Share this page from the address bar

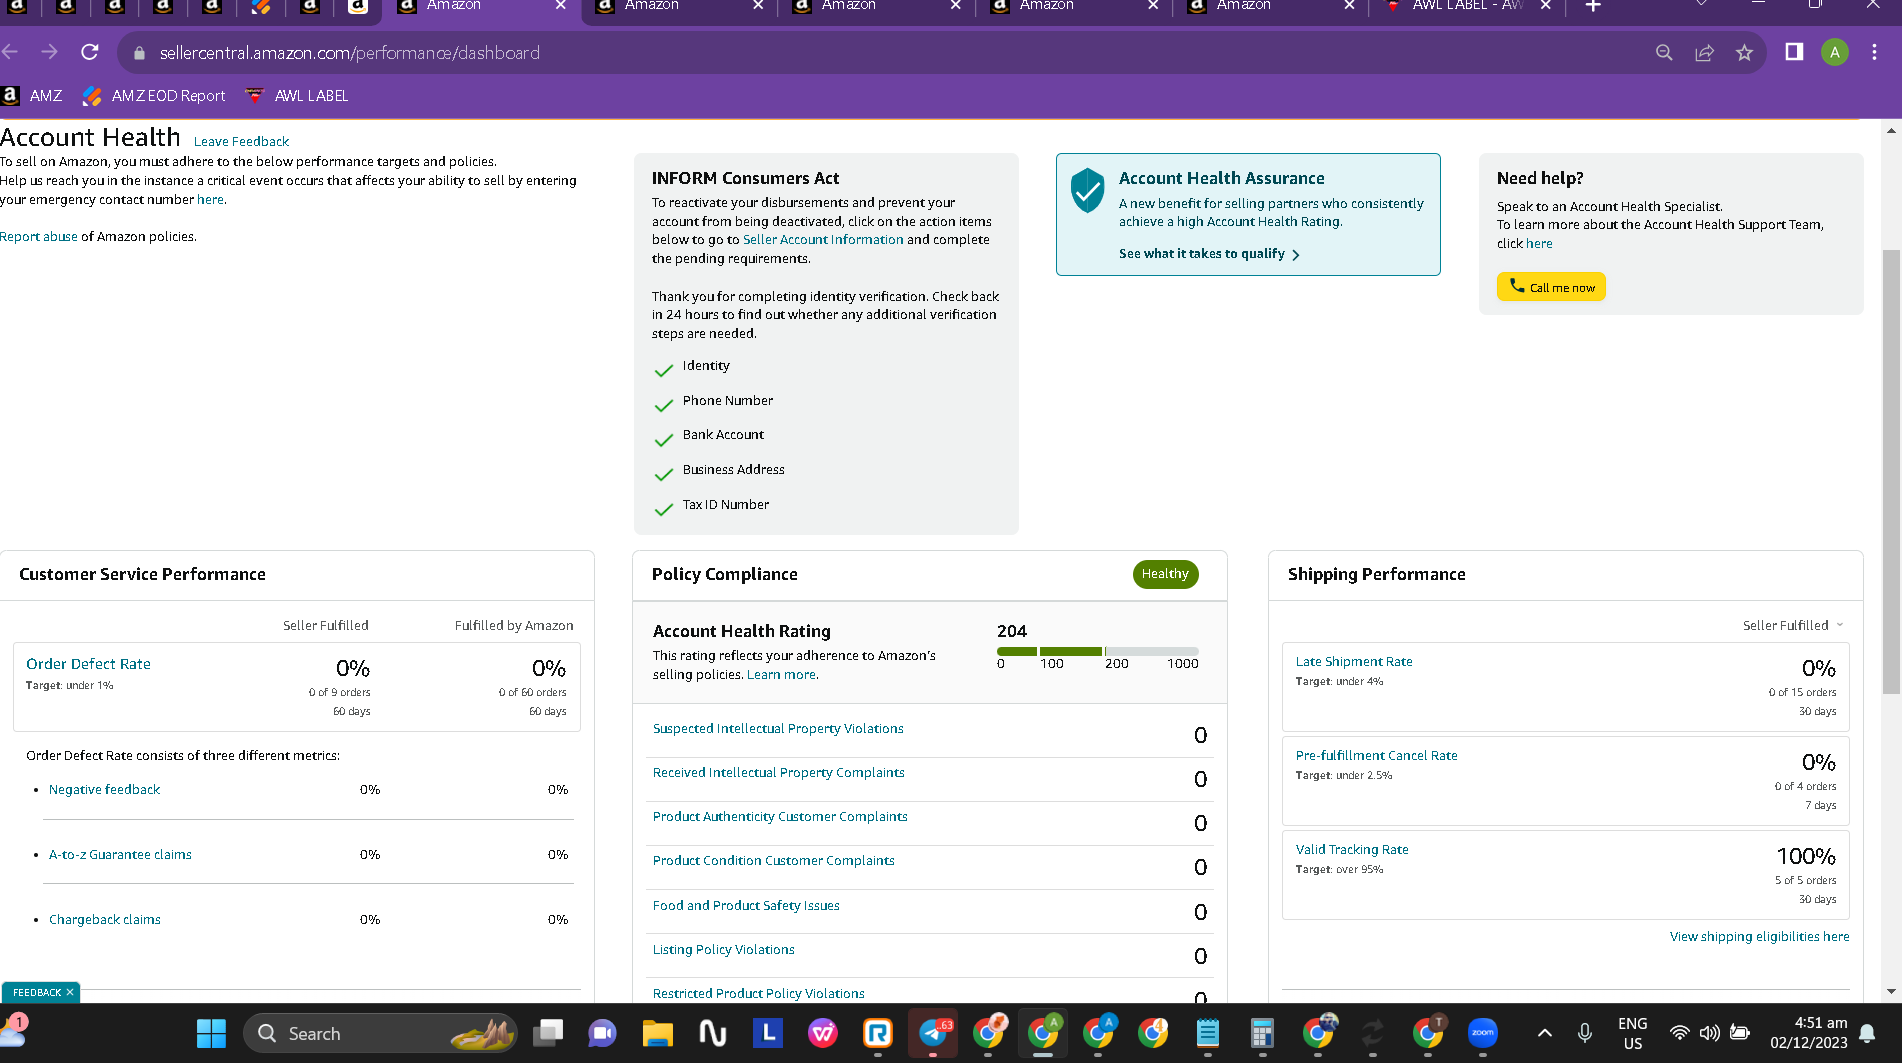[x=1704, y=52]
